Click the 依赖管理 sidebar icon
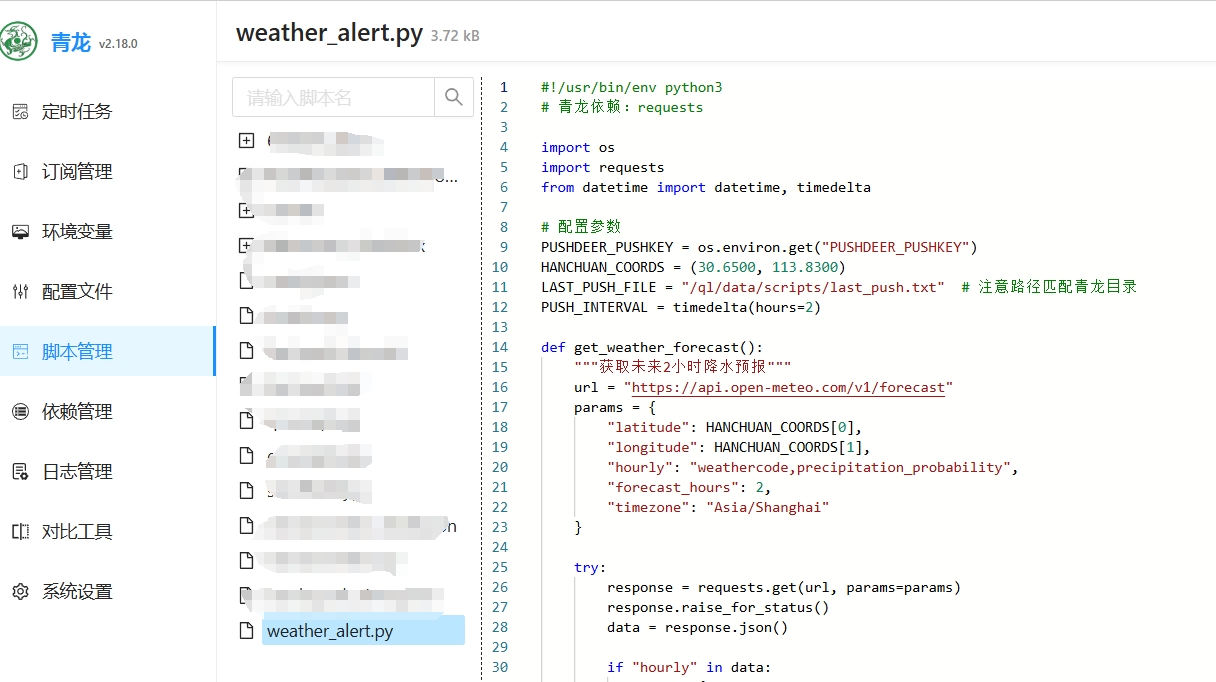The image size is (1216, 682). [x=20, y=412]
